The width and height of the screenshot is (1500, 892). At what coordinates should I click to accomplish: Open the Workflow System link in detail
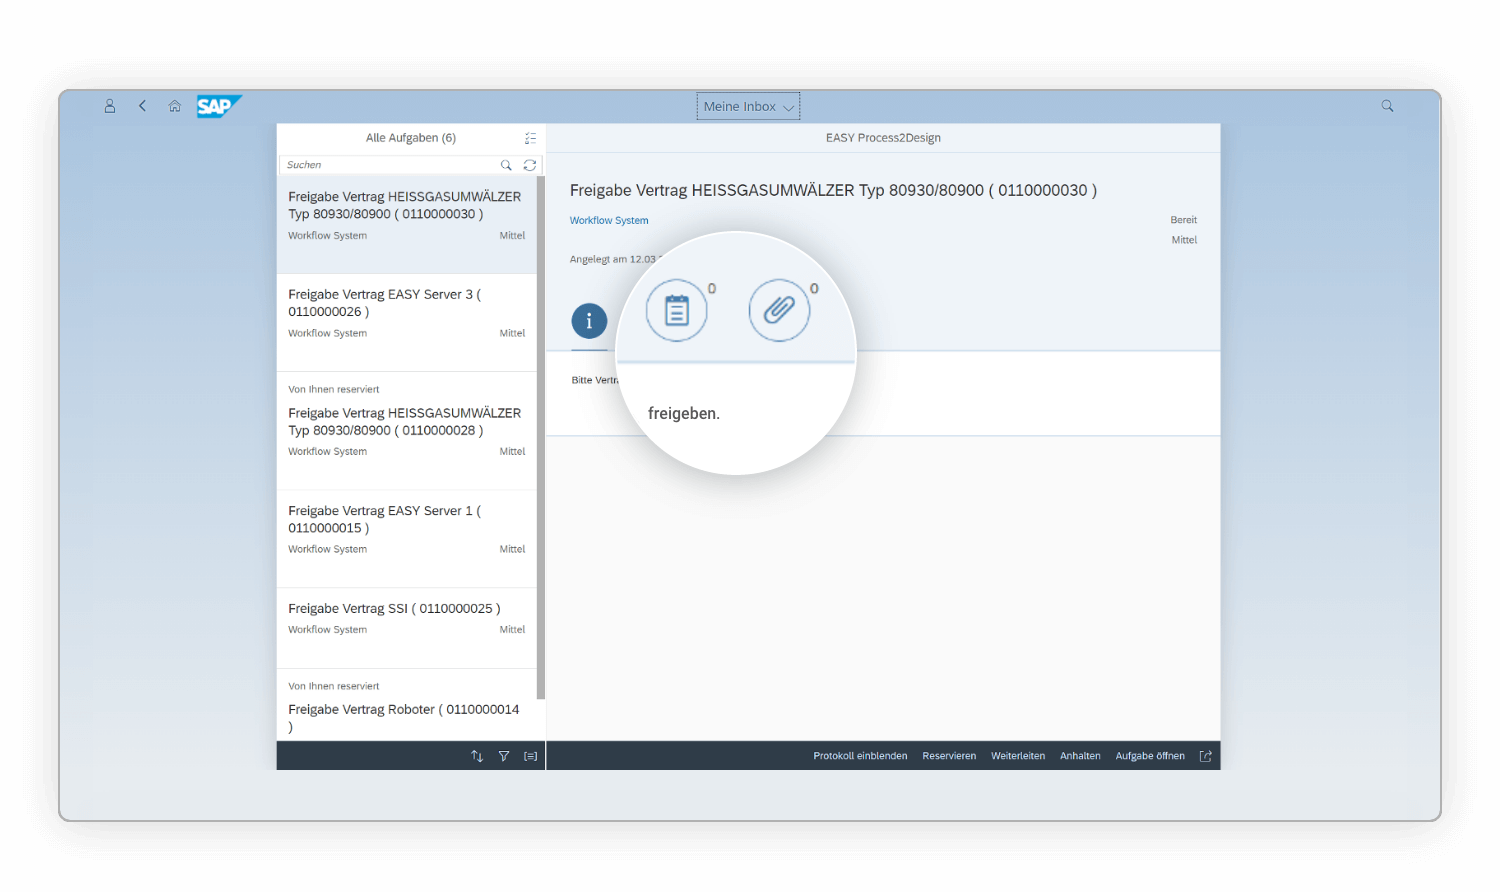tap(609, 220)
